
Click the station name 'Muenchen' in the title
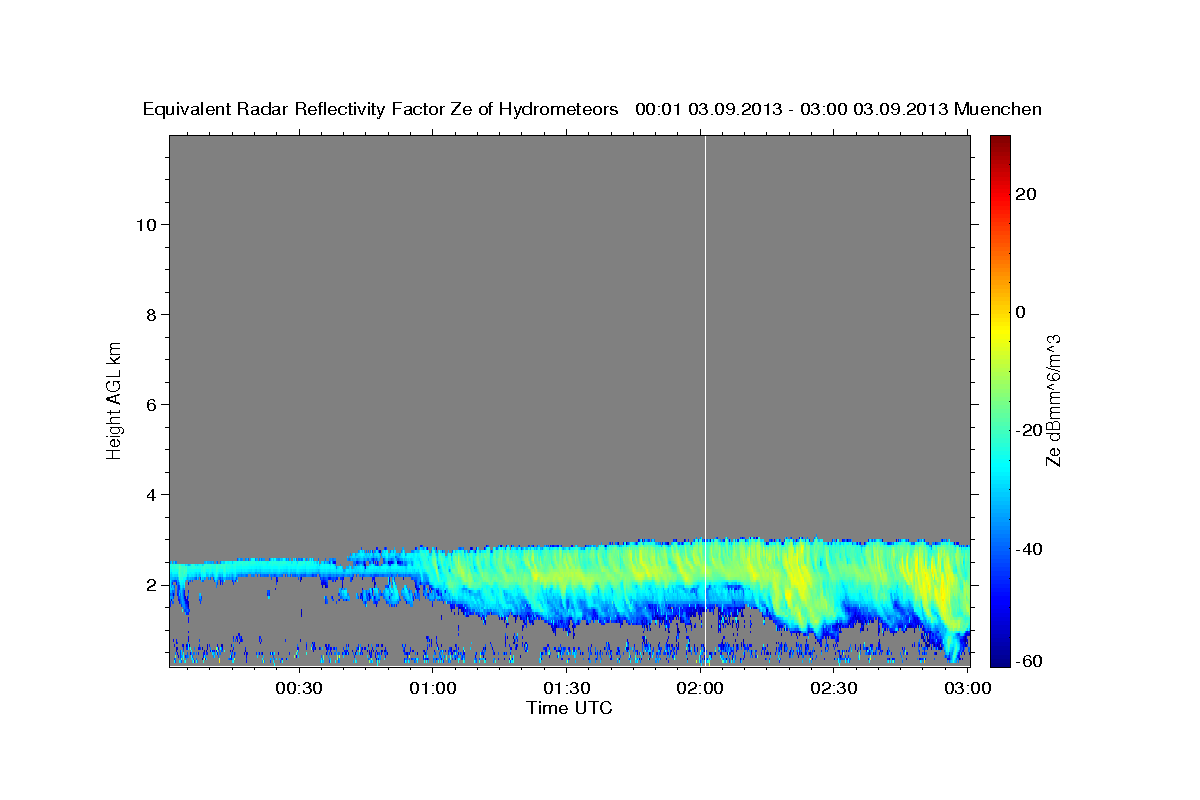[x=998, y=109]
